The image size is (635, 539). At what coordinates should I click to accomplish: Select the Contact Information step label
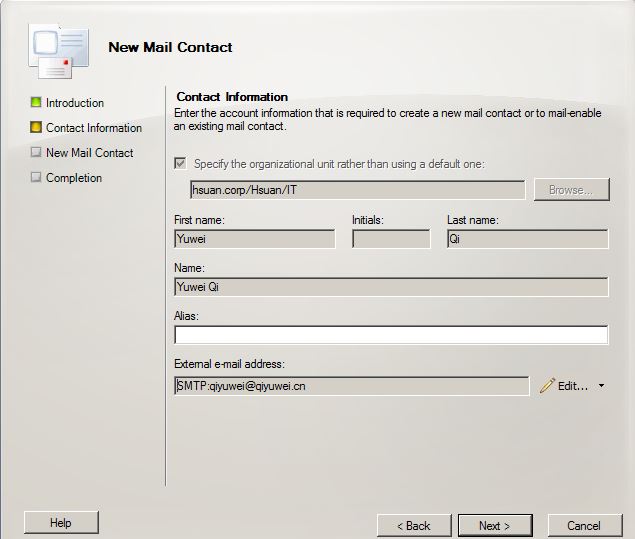(94, 128)
